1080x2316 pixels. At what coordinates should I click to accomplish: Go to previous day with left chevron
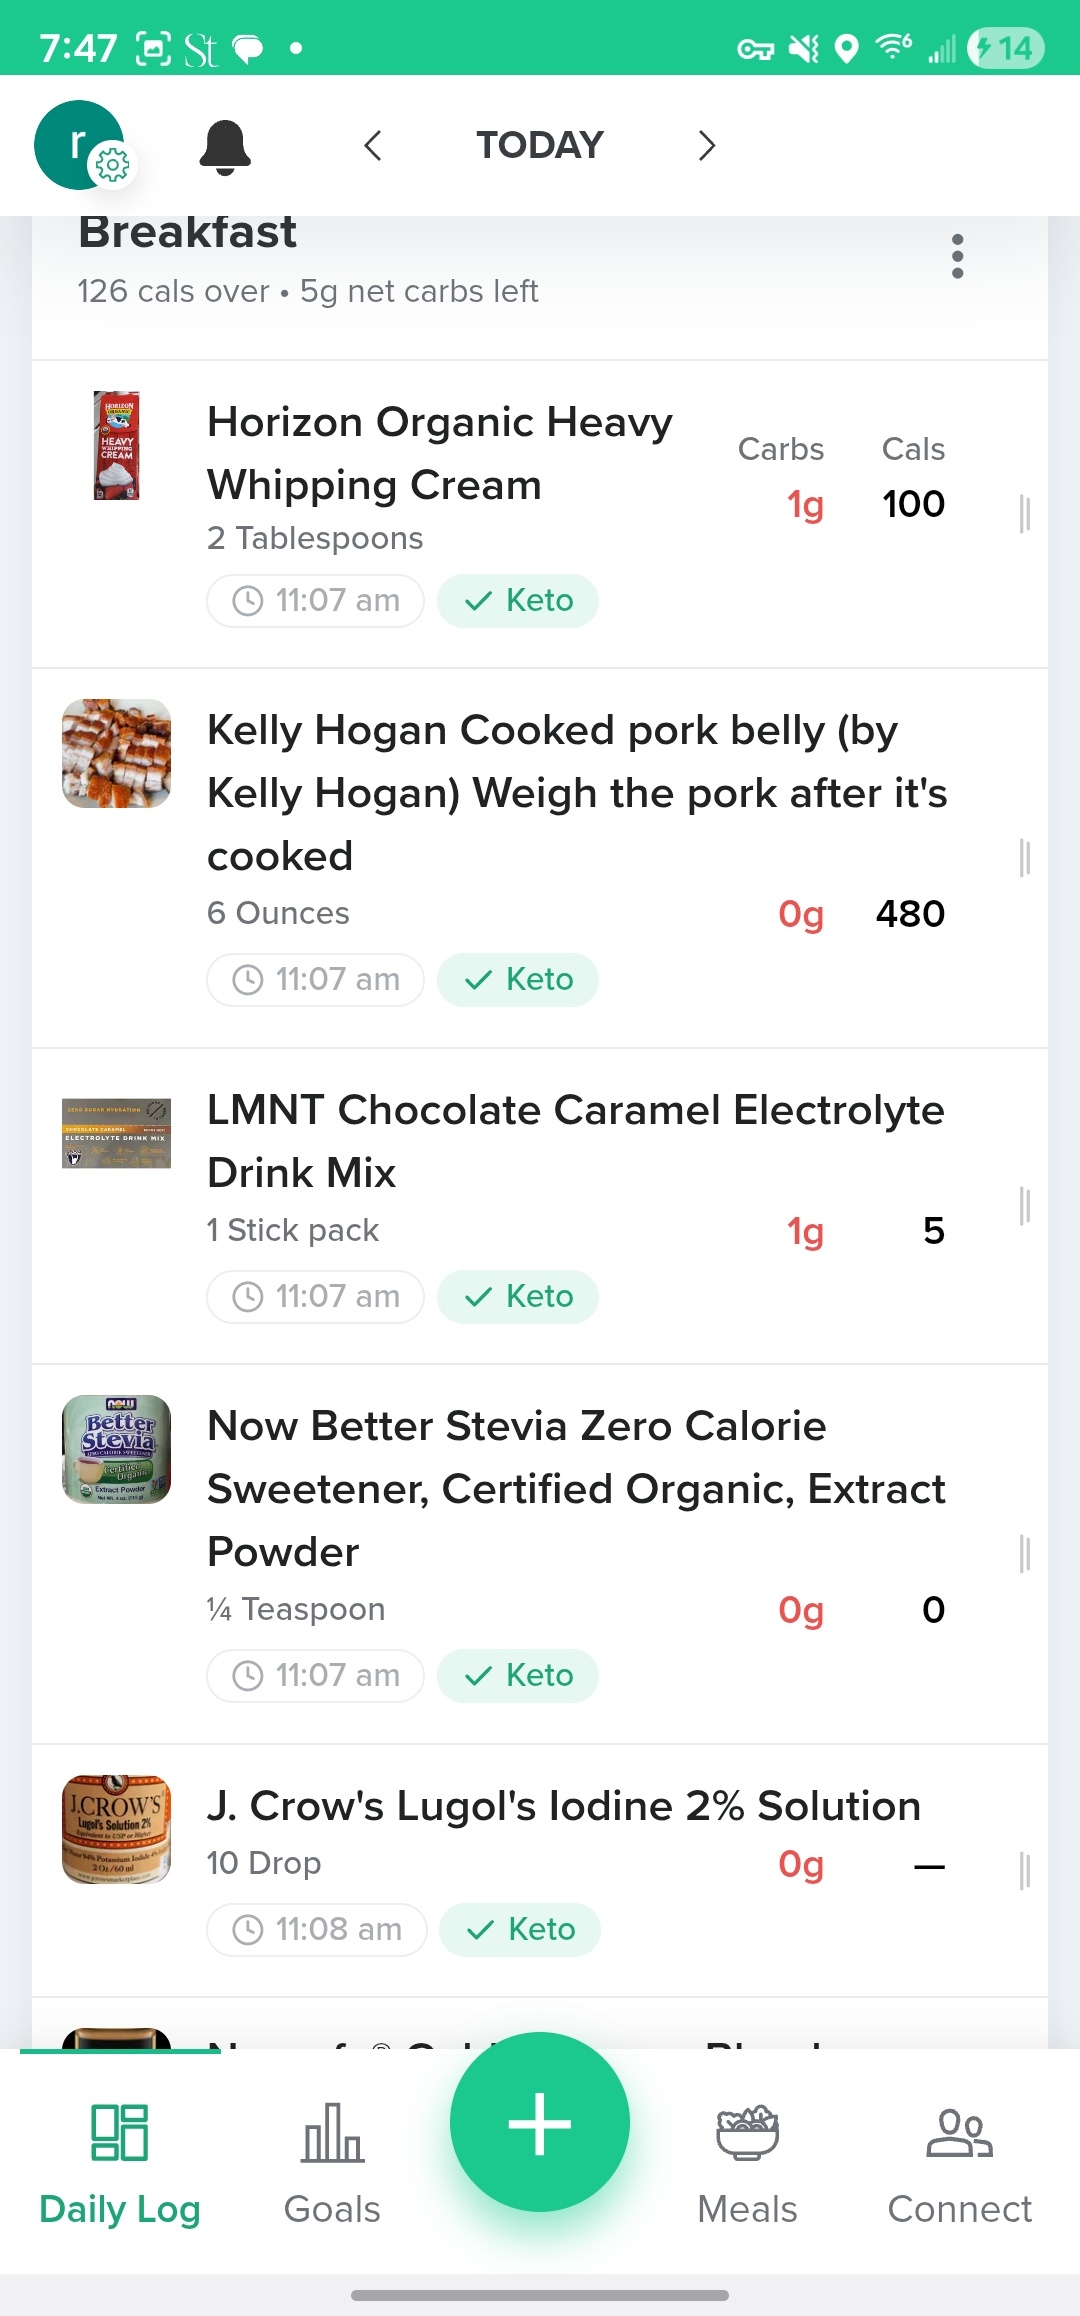(373, 146)
